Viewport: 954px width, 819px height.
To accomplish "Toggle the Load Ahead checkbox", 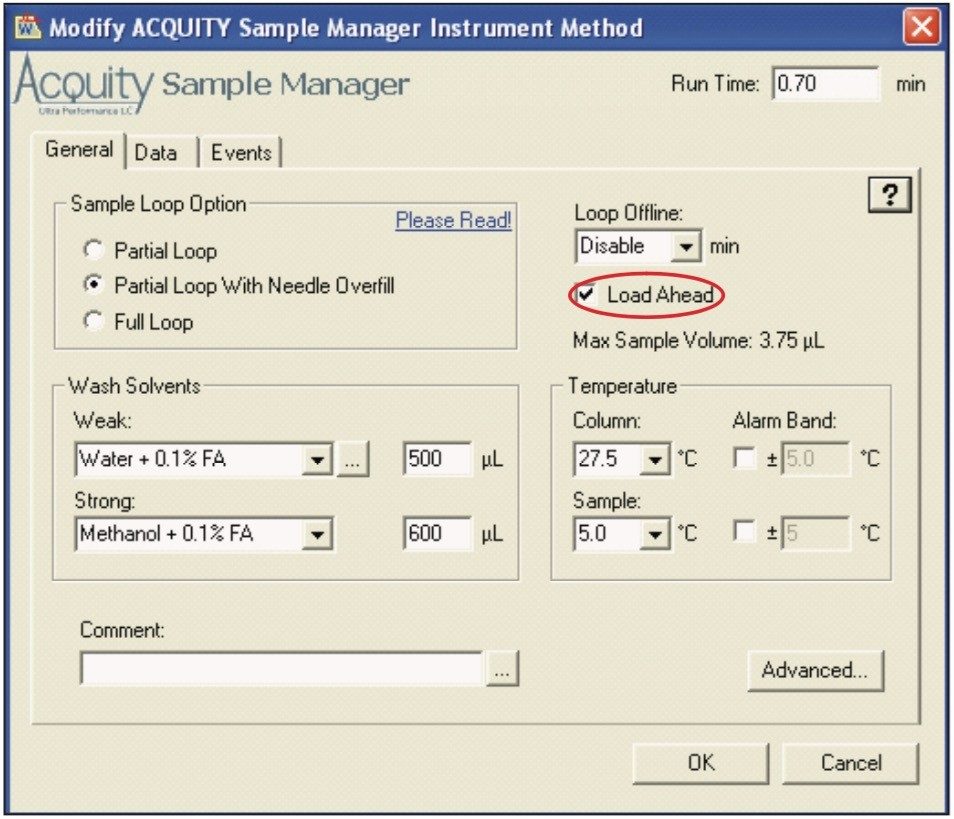I will (586, 294).
